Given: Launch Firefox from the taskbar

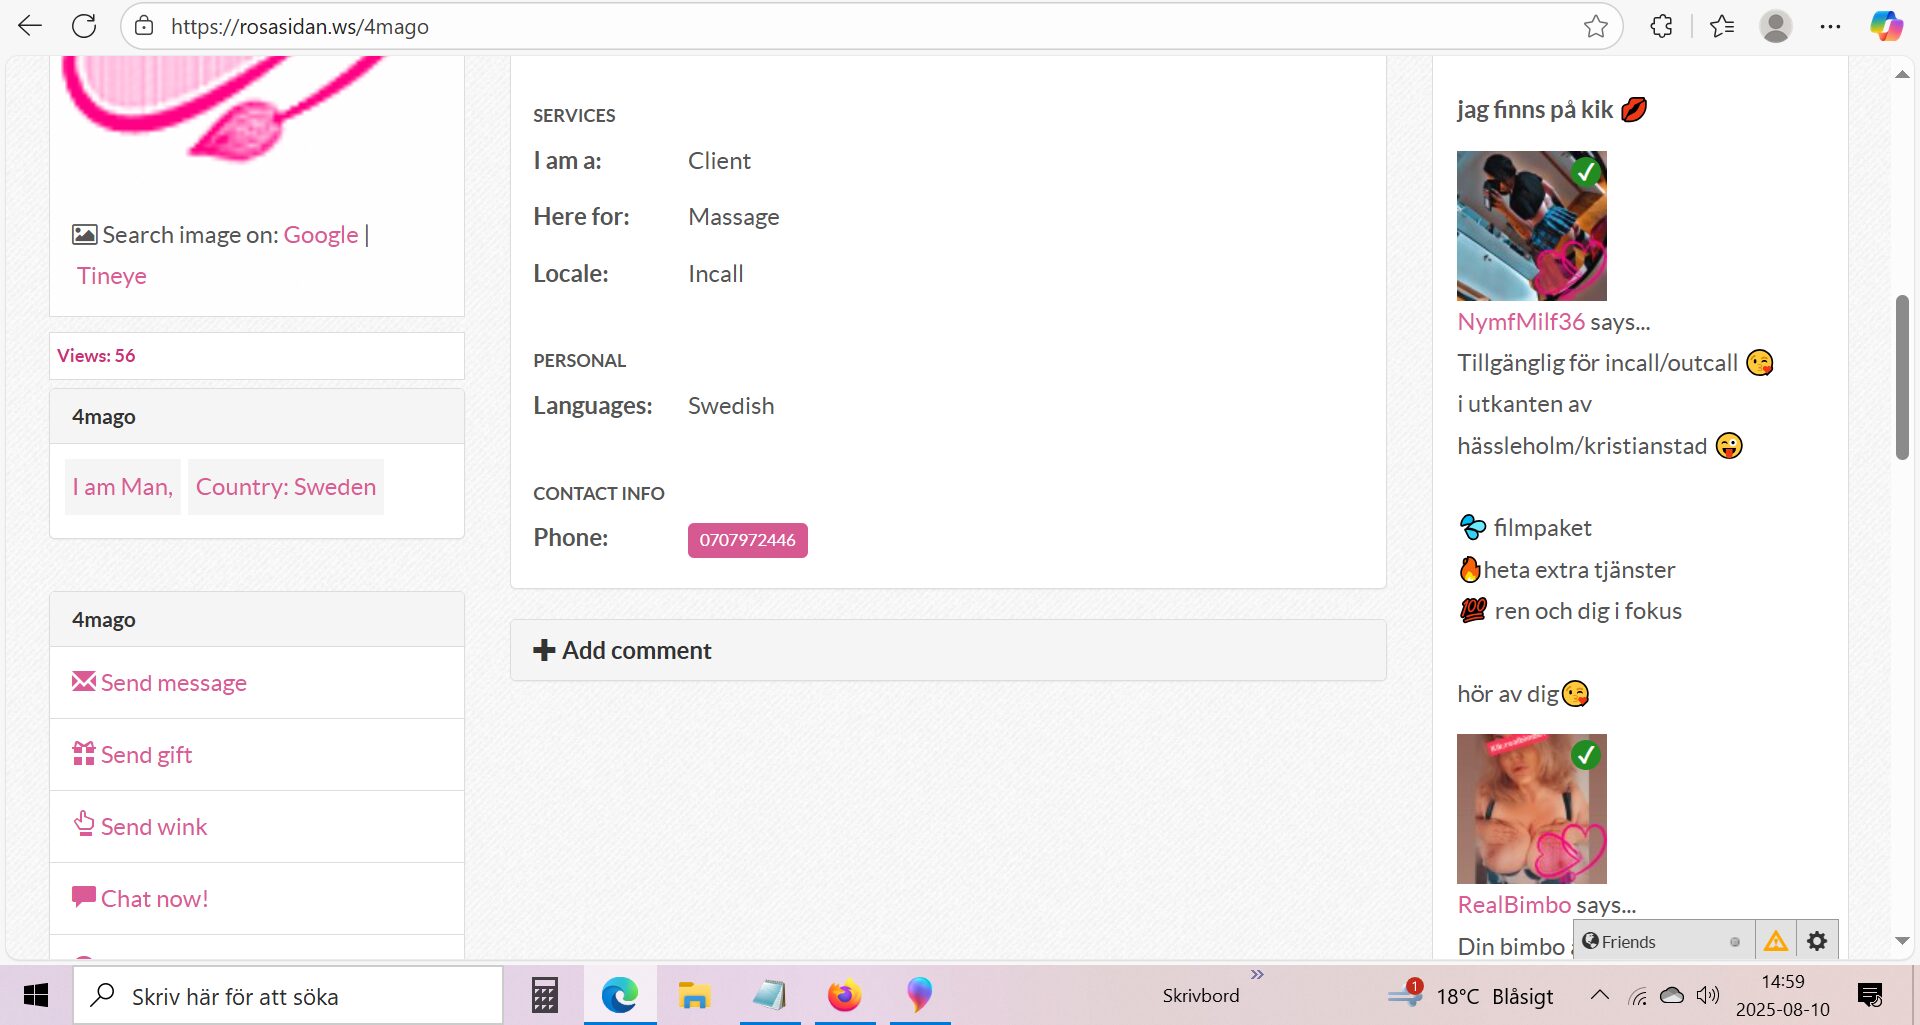Looking at the screenshot, I should tap(844, 995).
